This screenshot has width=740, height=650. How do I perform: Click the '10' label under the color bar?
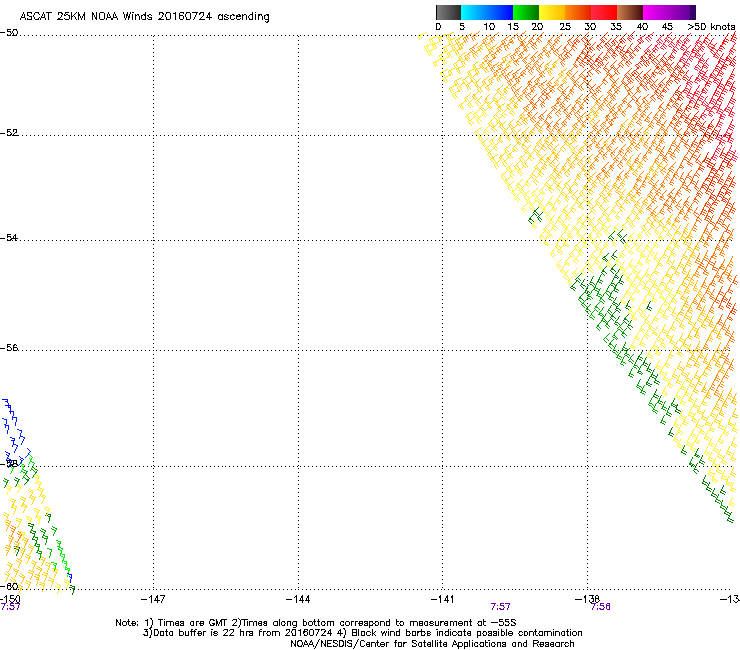489,27
